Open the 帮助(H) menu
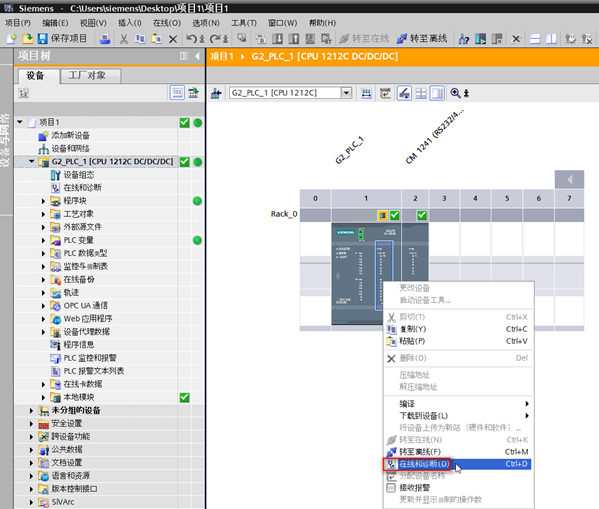The width and height of the screenshot is (599, 509). (323, 23)
